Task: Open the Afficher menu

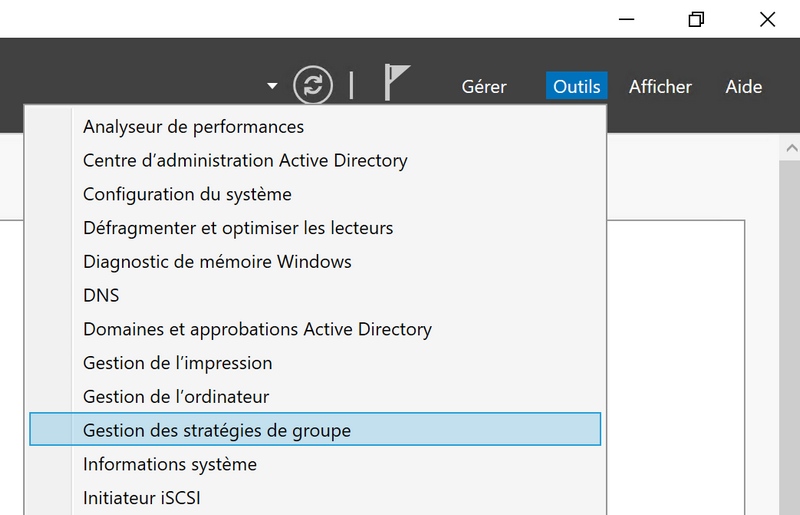Action: (660, 87)
